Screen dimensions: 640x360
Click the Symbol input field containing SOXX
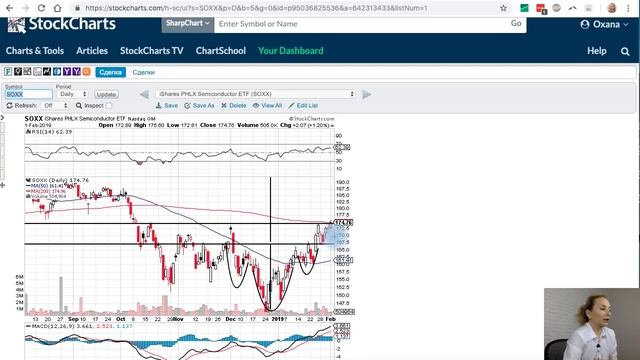click(29, 94)
